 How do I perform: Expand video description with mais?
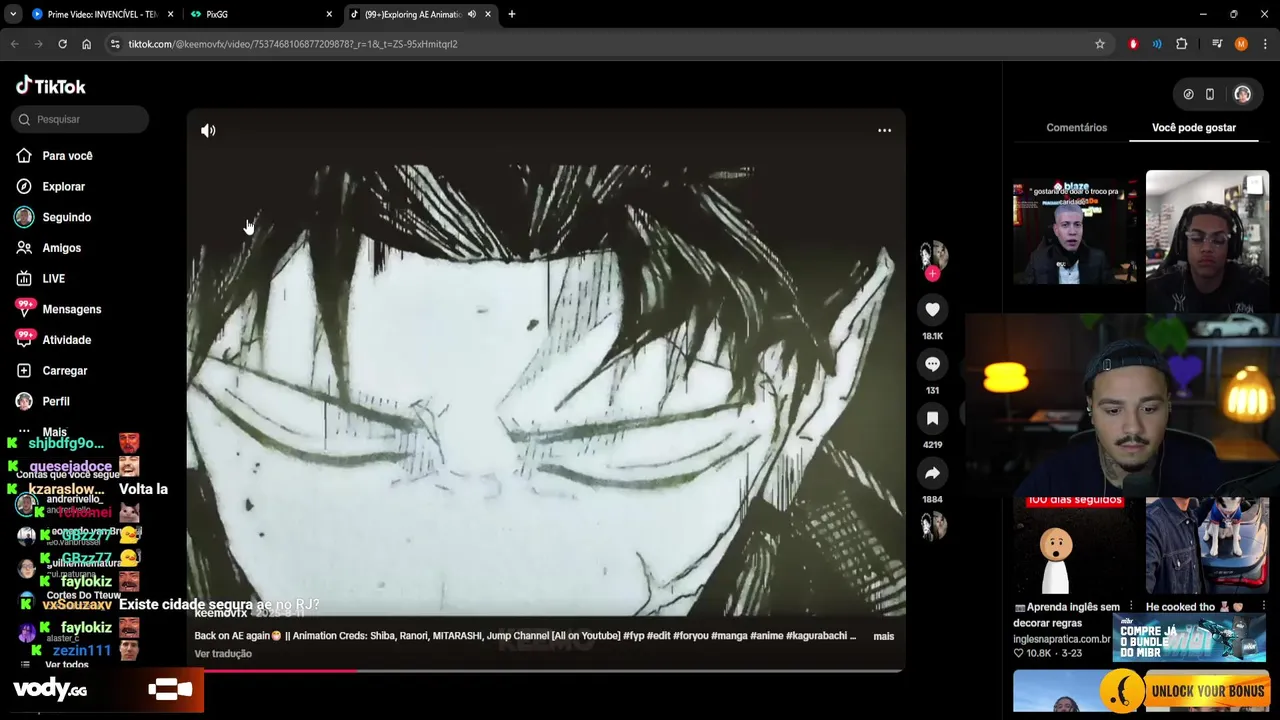[883, 636]
